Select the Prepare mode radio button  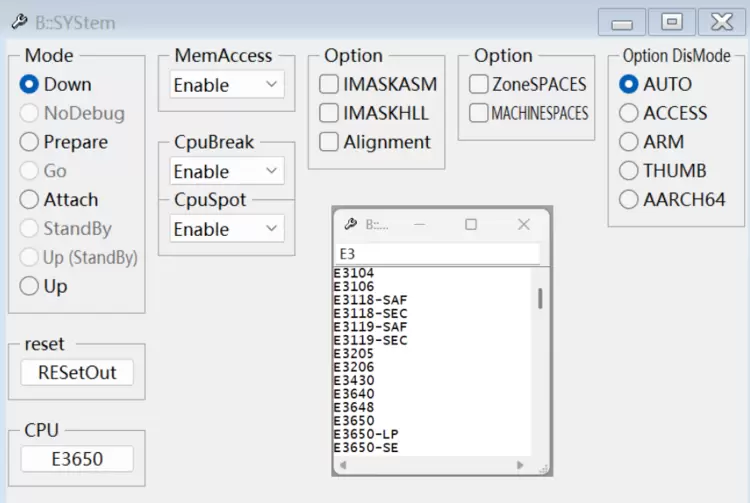[x=30, y=142]
